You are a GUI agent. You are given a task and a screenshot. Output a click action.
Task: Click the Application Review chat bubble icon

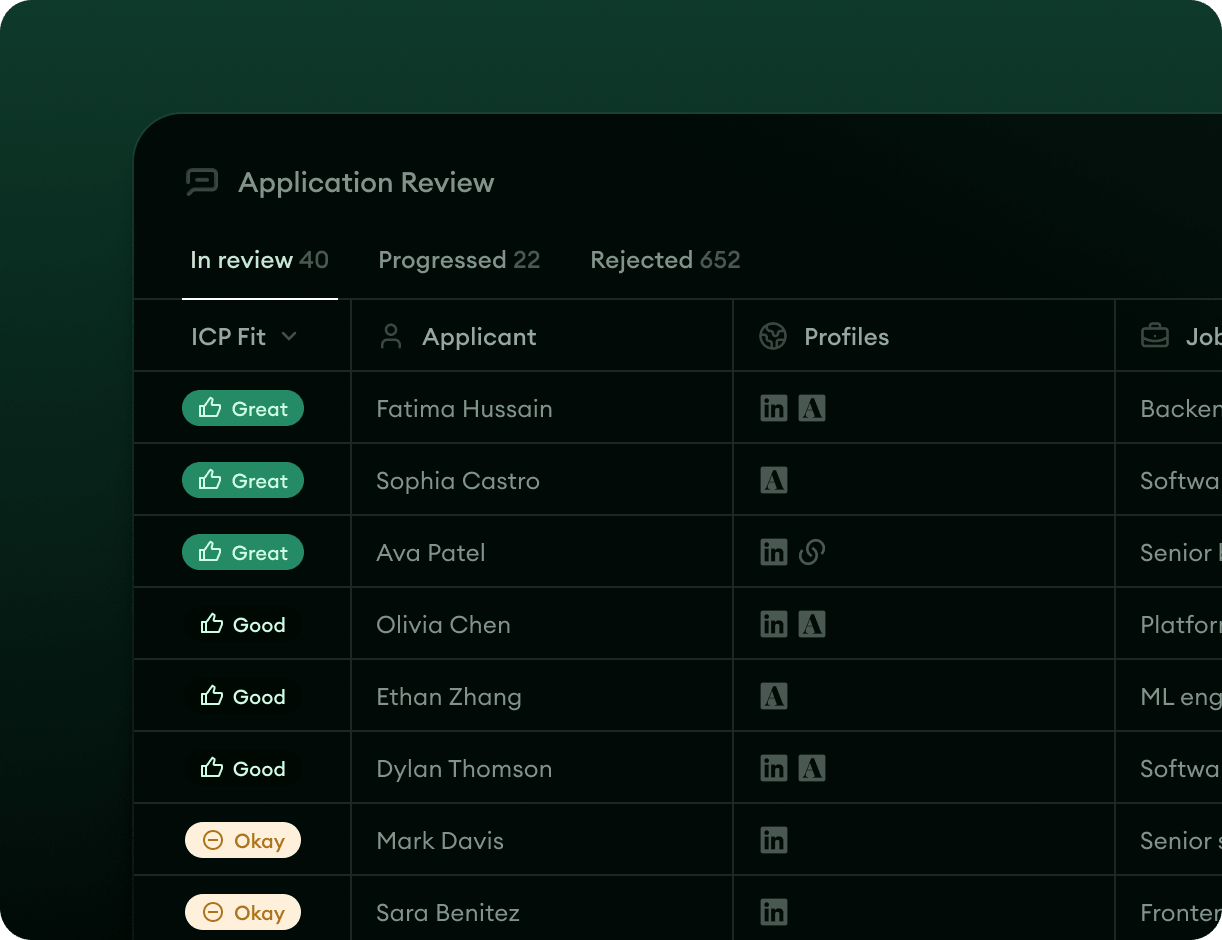click(x=202, y=182)
